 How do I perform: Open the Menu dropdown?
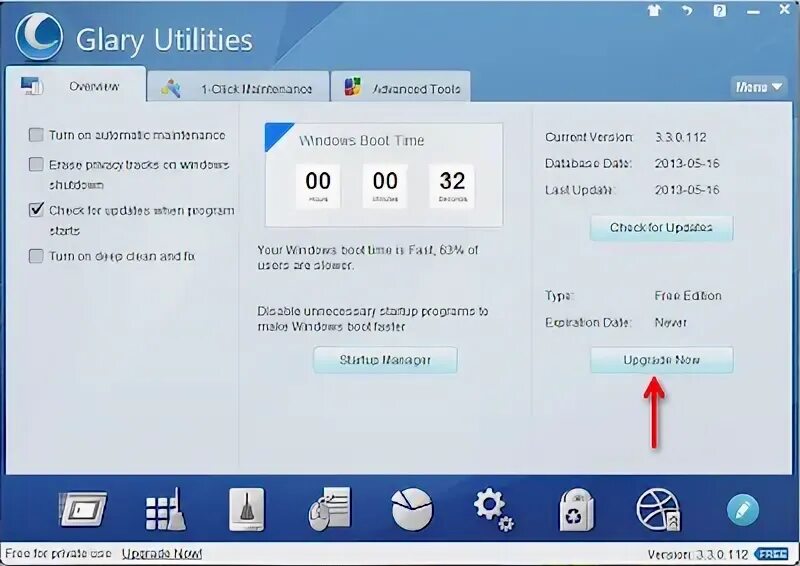(759, 87)
